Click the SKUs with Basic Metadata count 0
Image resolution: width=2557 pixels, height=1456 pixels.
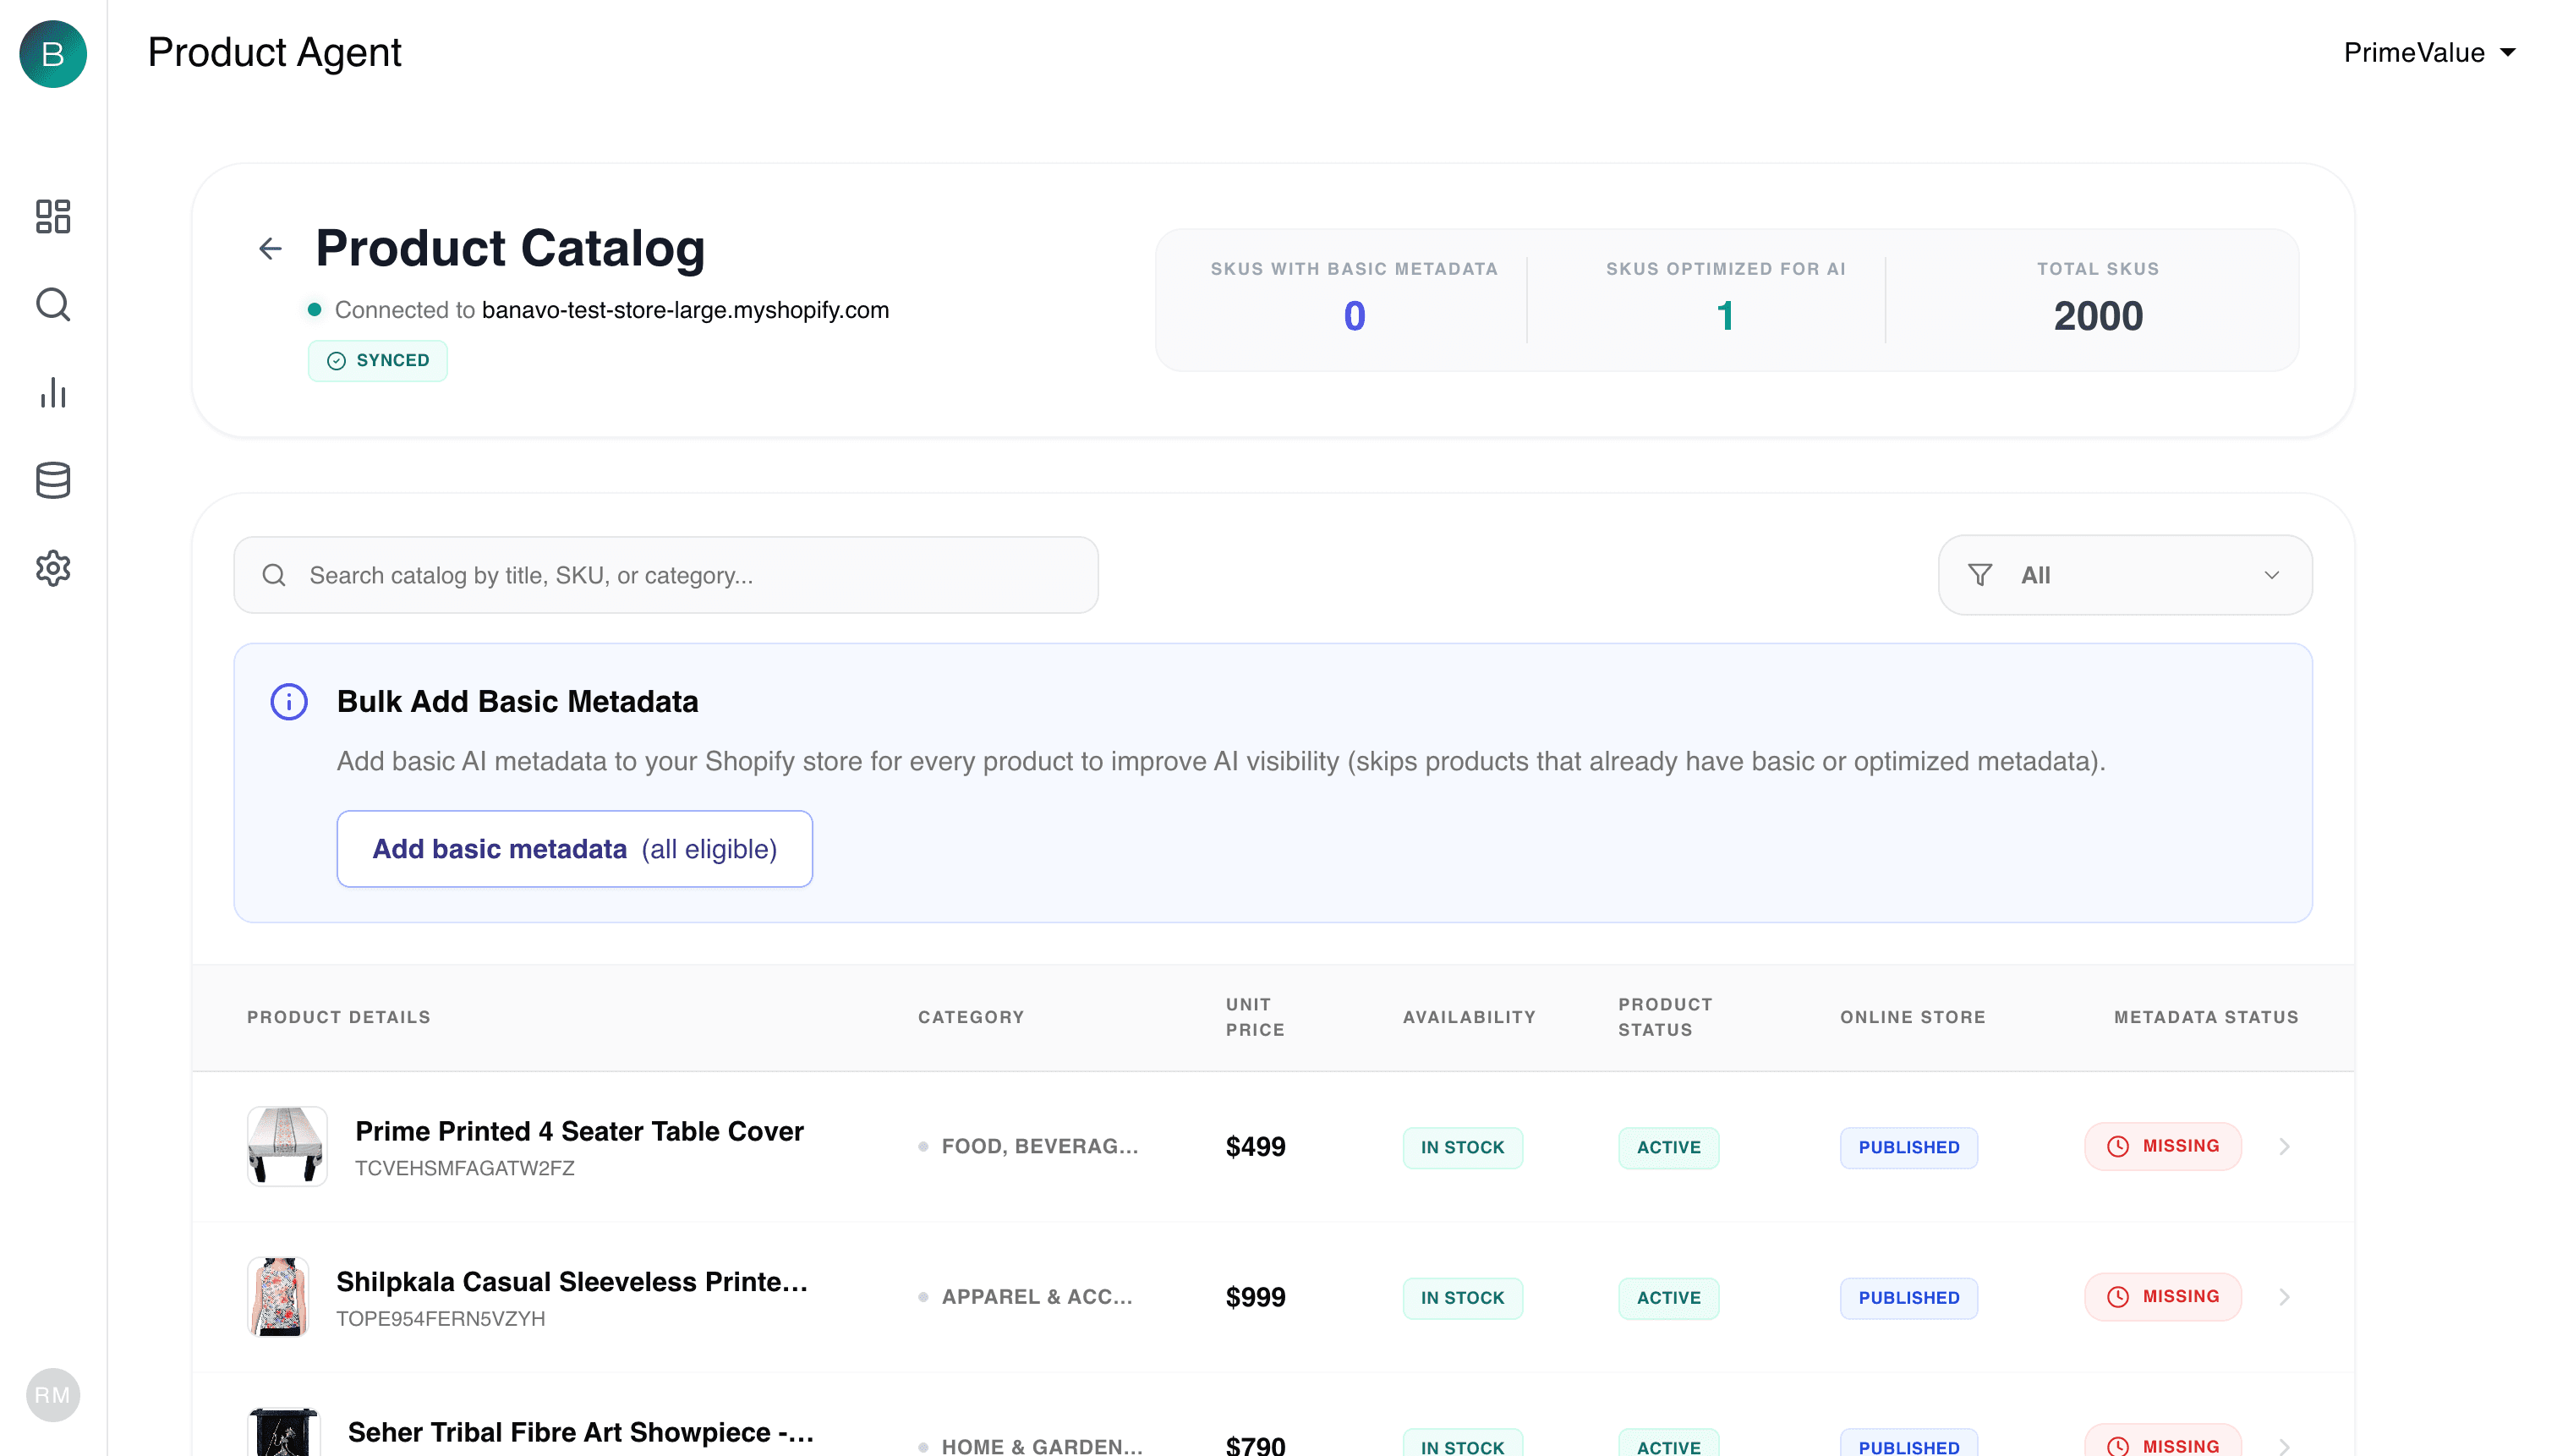pyautogui.click(x=1354, y=316)
